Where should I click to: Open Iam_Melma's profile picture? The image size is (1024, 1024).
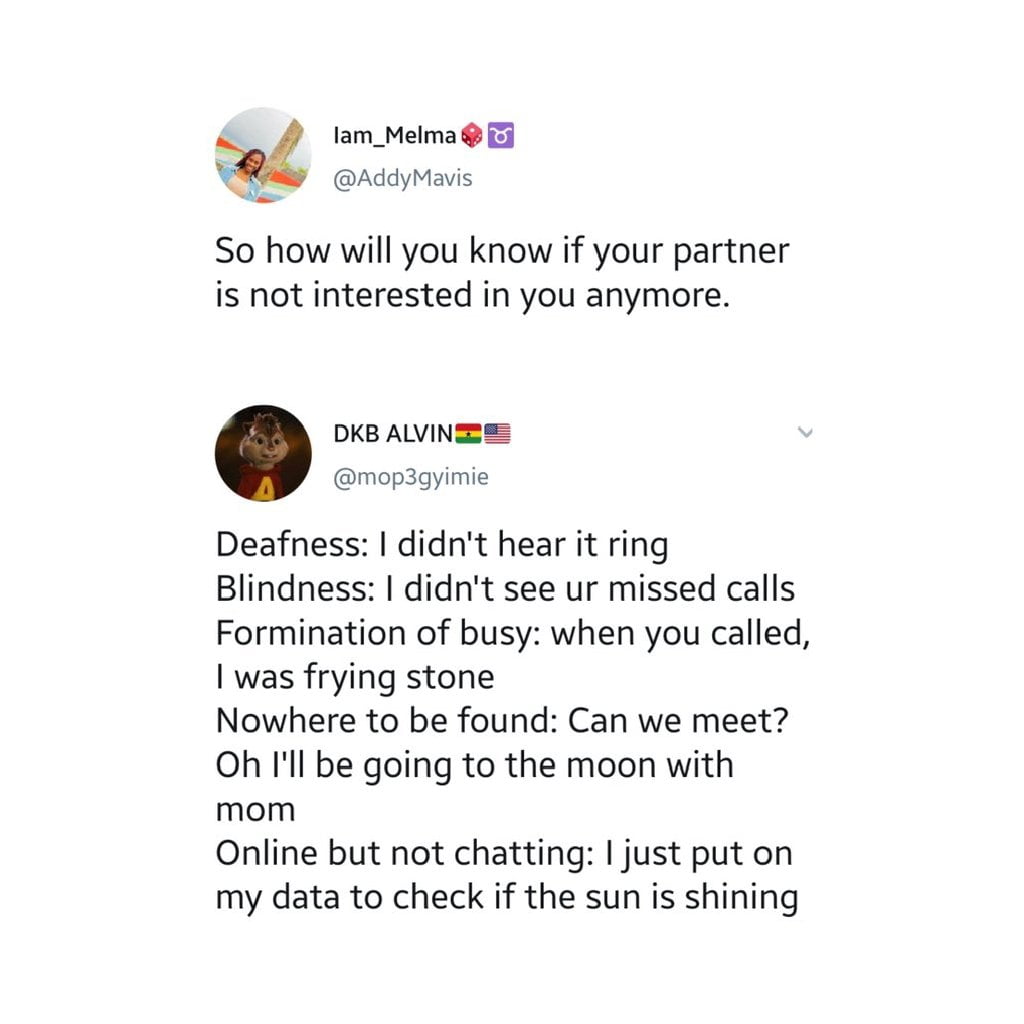click(x=263, y=155)
